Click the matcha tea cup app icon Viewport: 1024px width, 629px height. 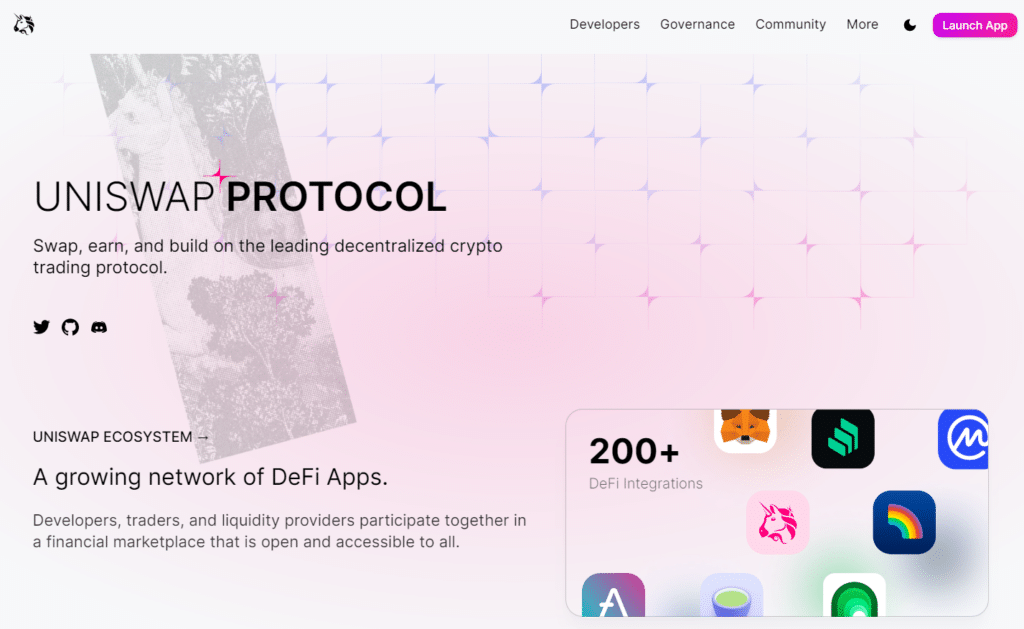(731, 595)
